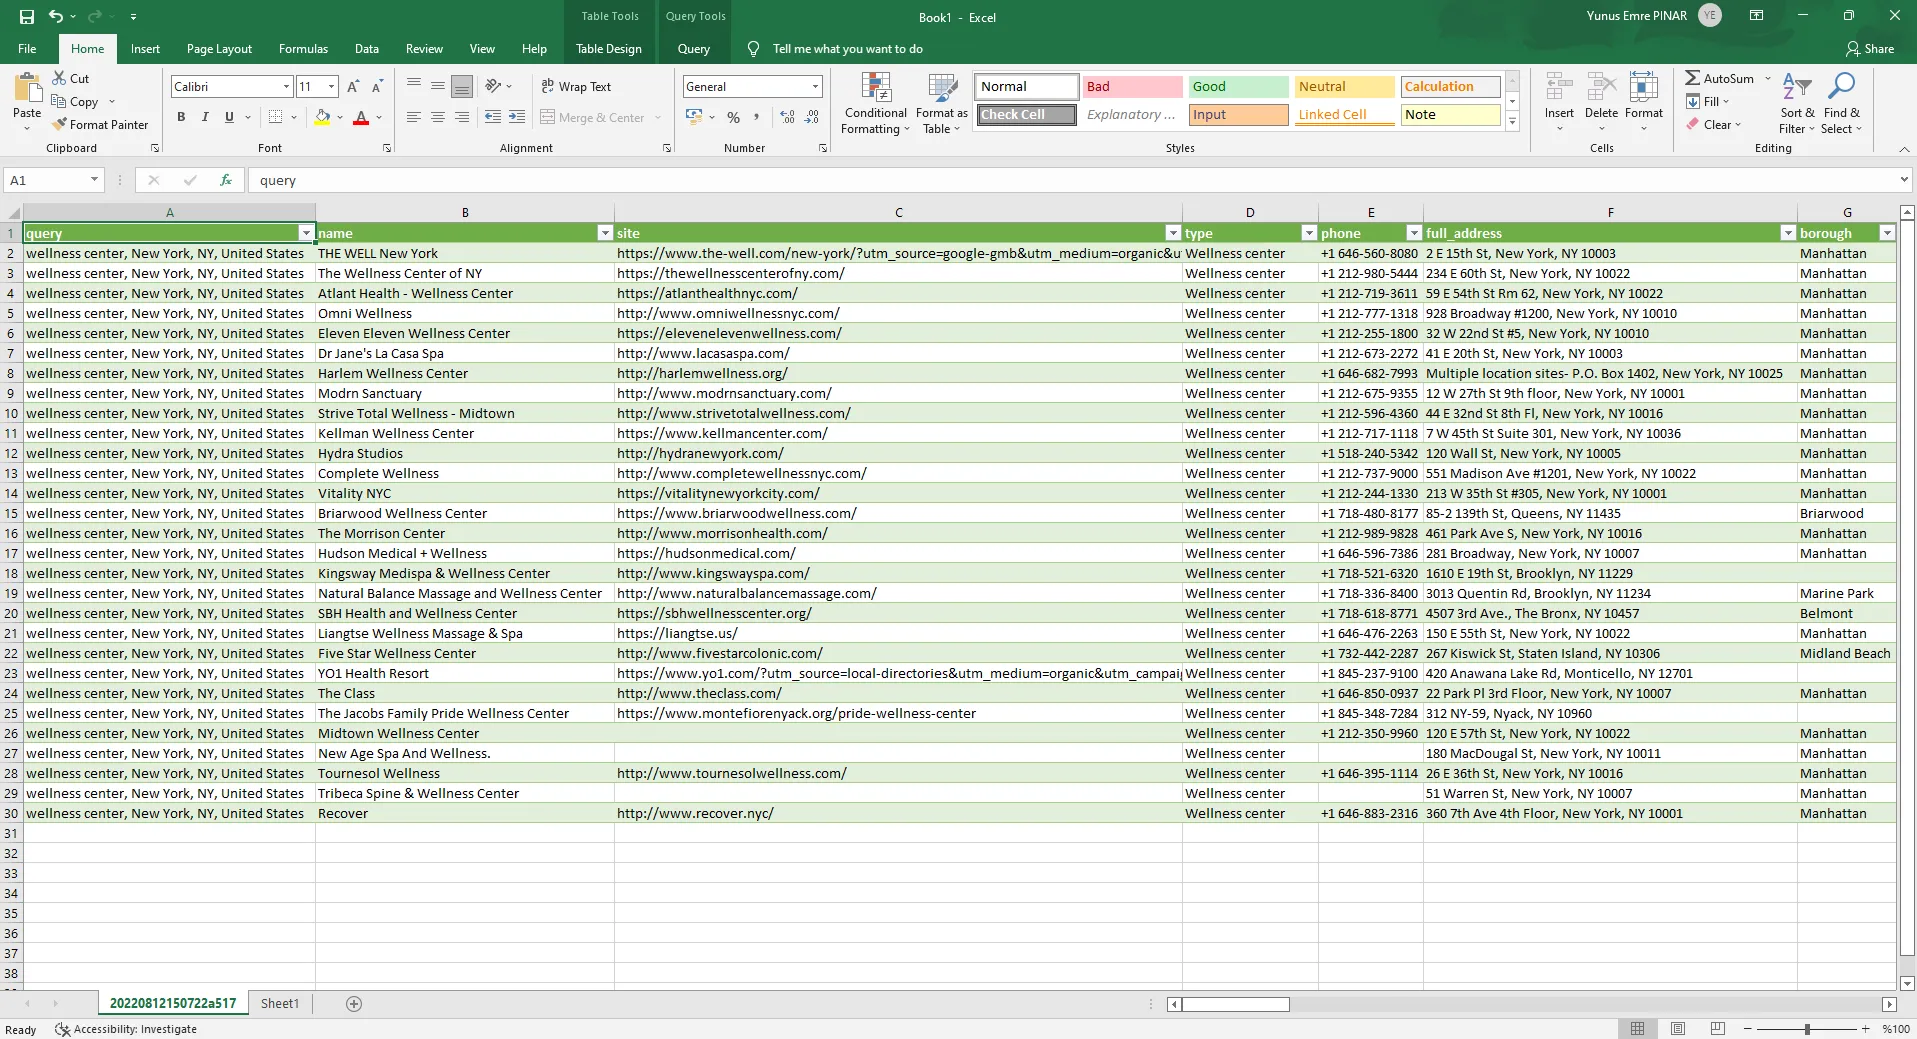This screenshot has width=1917, height=1039.
Task: Click the Insert Function fx icon
Action: [x=226, y=180]
